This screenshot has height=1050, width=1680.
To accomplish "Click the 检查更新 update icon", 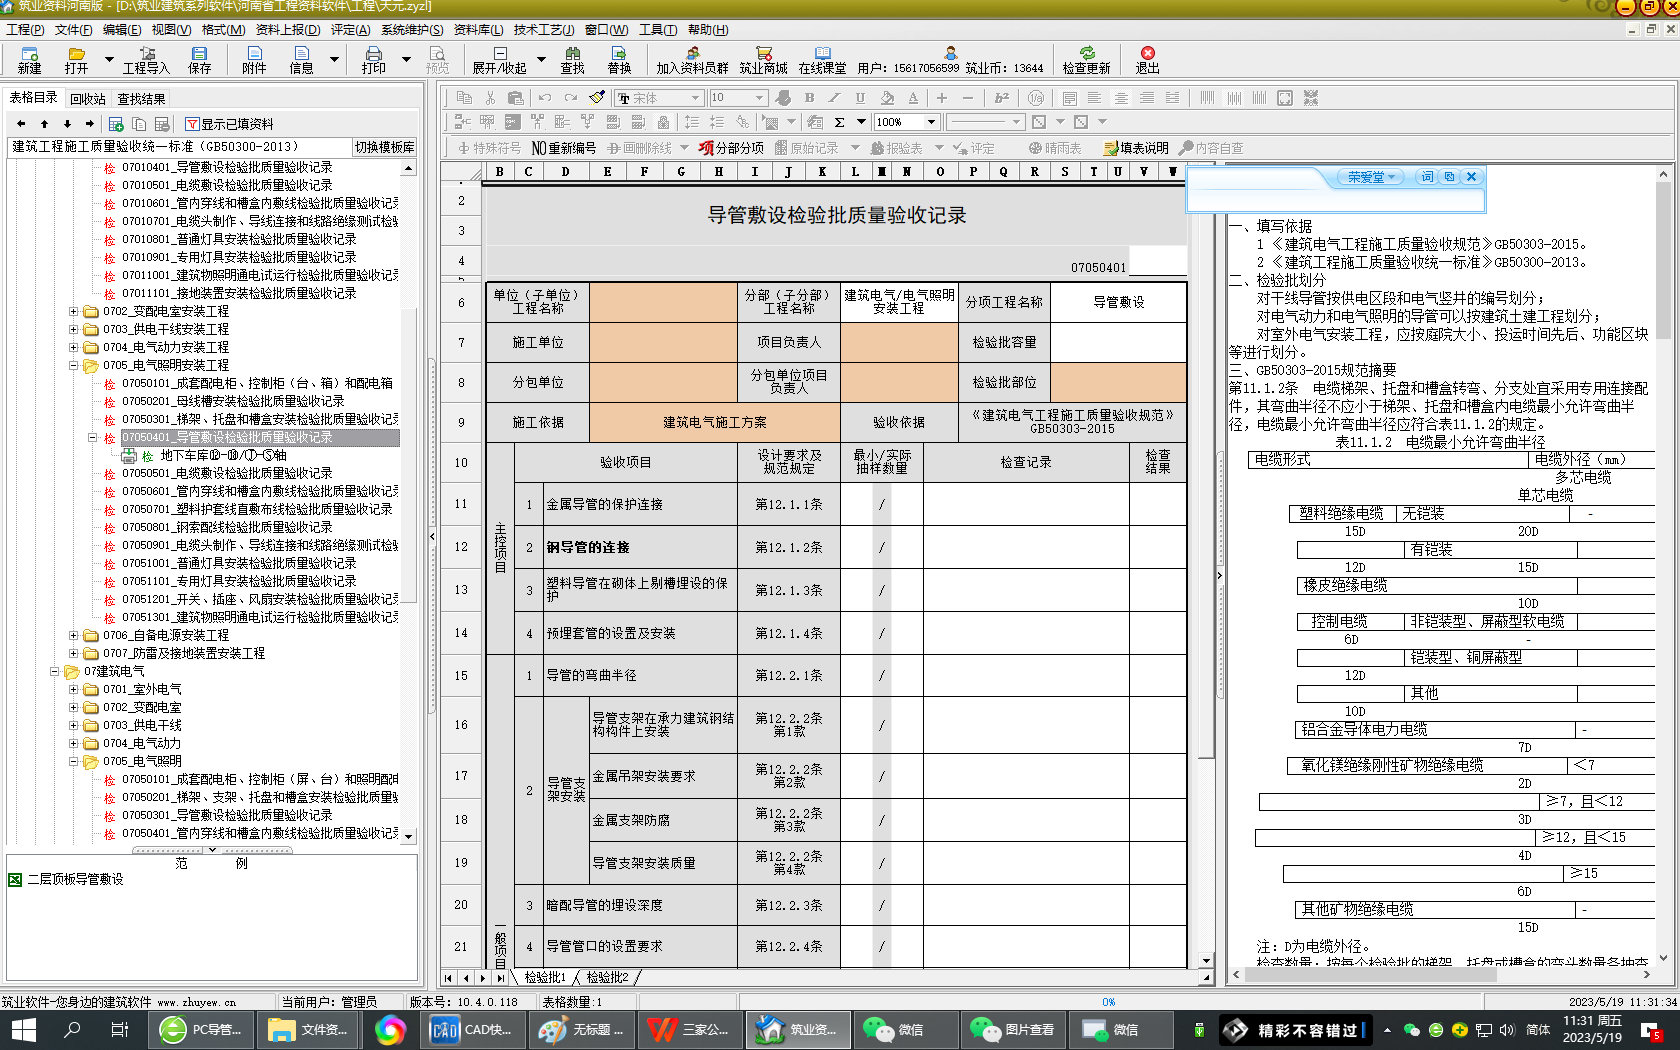I will 1086,60.
